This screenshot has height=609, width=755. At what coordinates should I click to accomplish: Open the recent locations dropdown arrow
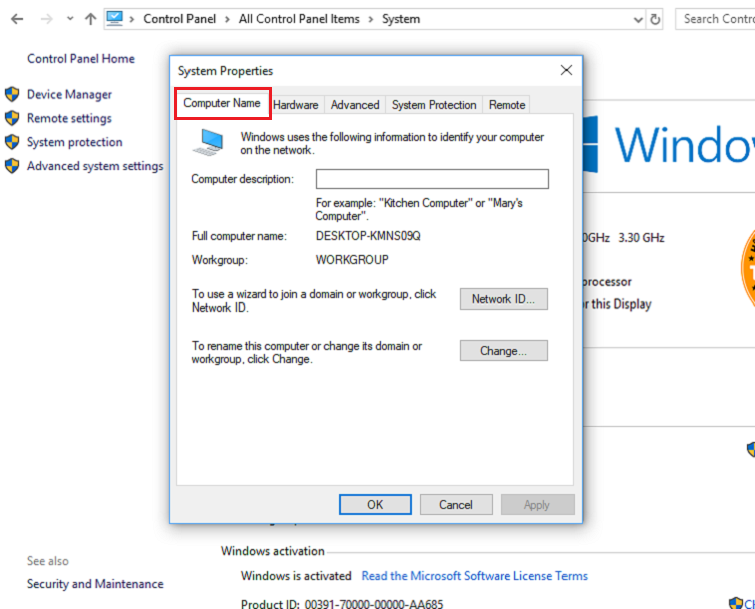[x=69, y=19]
